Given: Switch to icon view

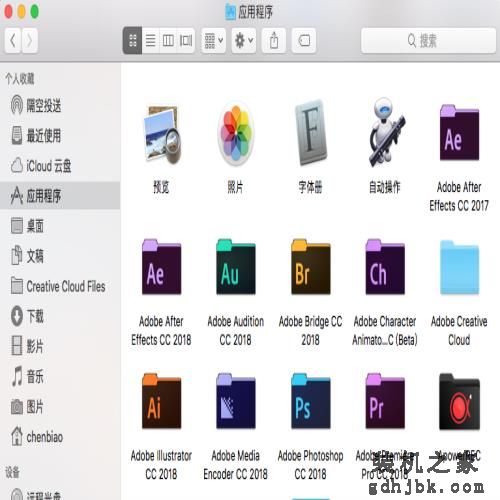Looking at the screenshot, I should [132, 41].
